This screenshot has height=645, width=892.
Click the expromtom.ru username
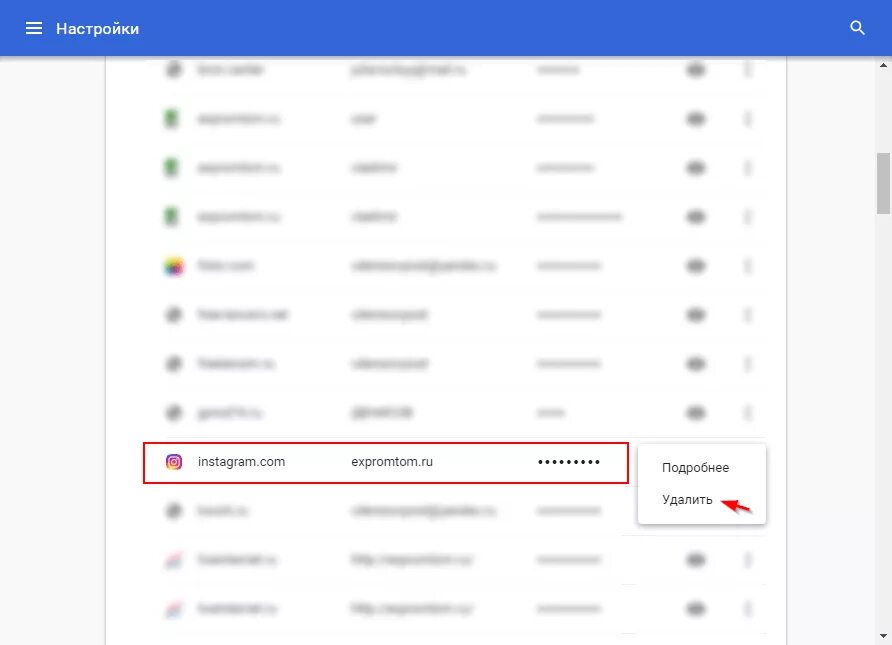(392, 462)
